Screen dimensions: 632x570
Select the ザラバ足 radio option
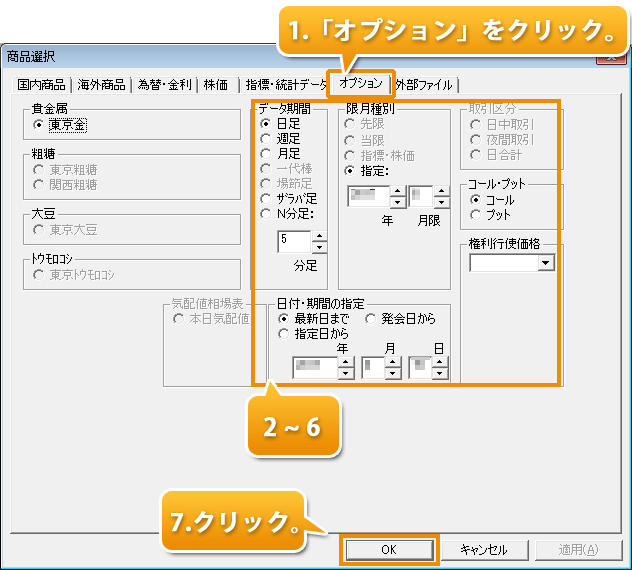(x=266, y=198)
